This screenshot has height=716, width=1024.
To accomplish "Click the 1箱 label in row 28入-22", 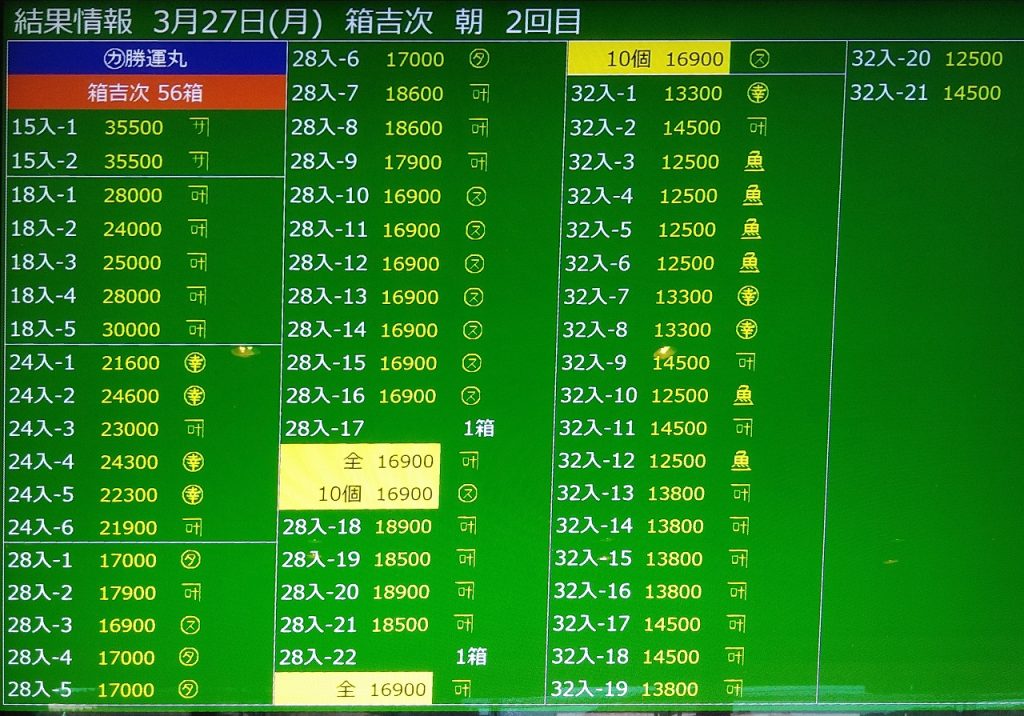I will [471, 656].
